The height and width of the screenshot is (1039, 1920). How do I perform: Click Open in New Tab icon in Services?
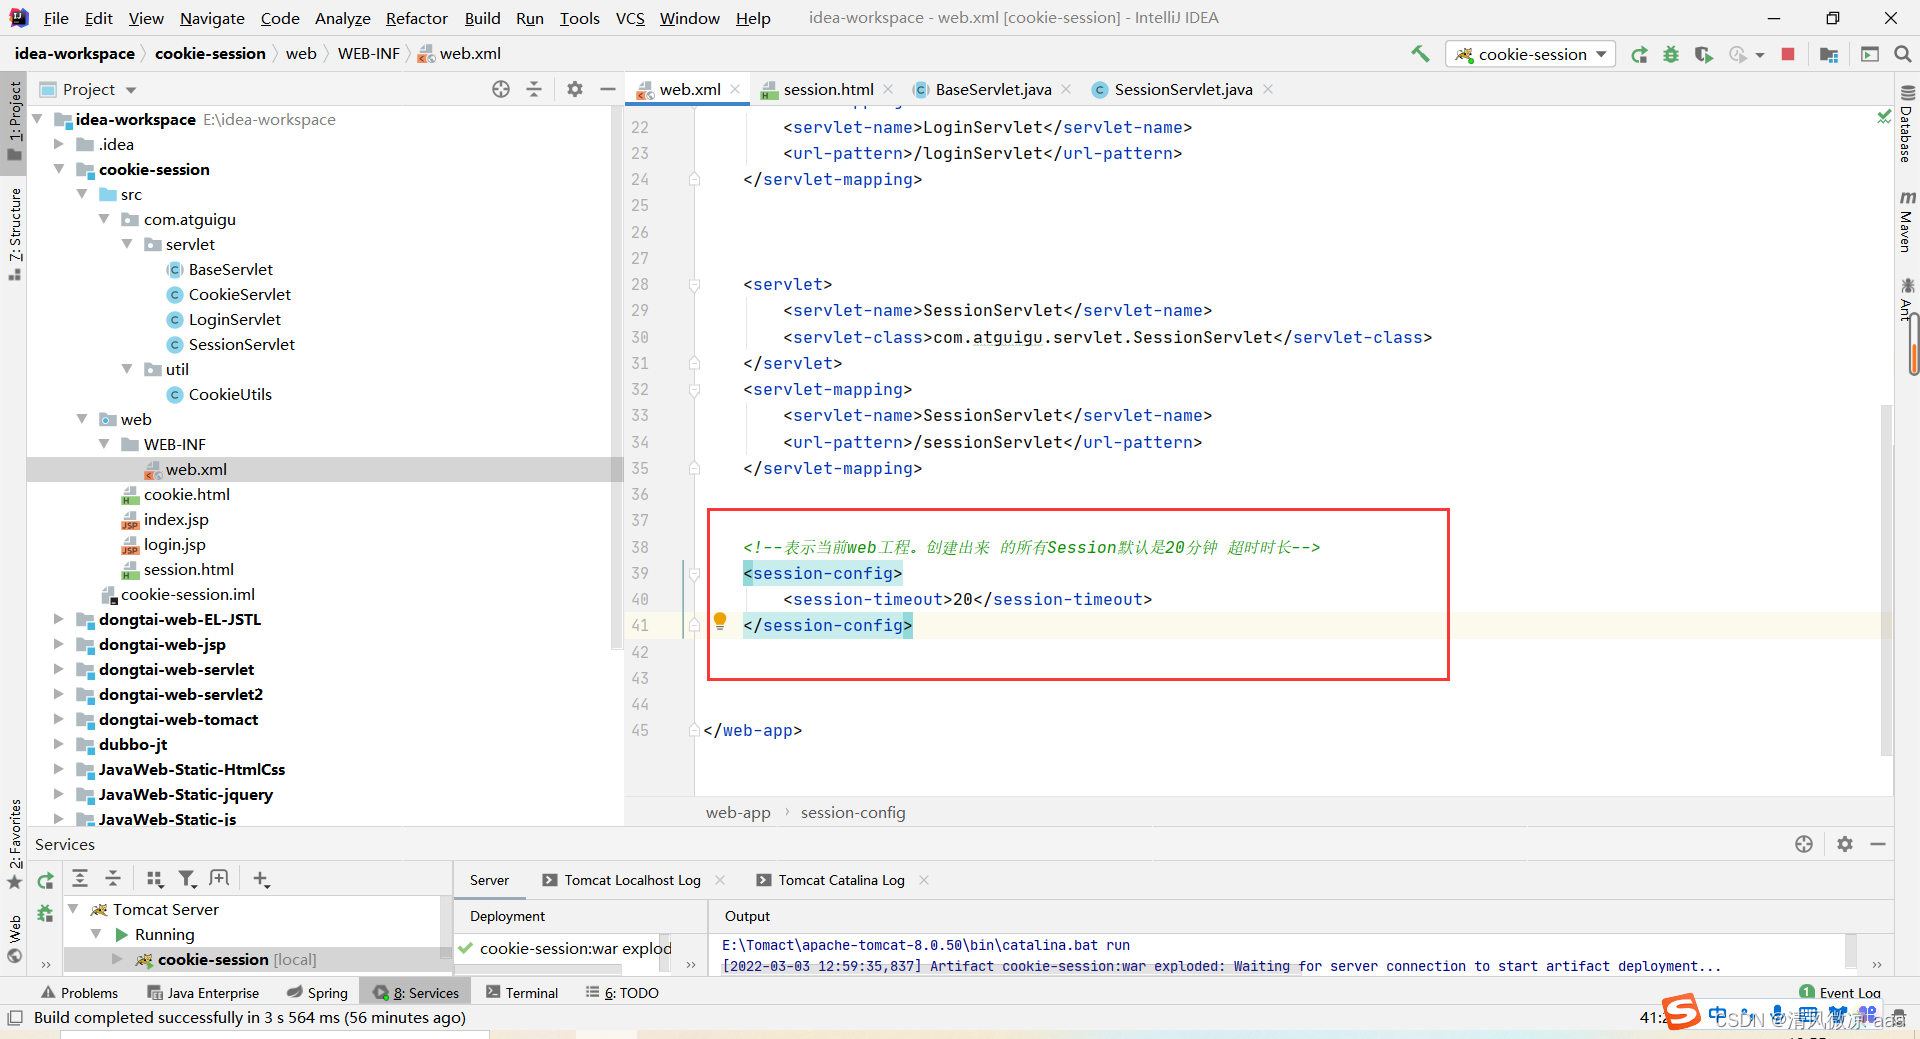(x=219, y=879)
